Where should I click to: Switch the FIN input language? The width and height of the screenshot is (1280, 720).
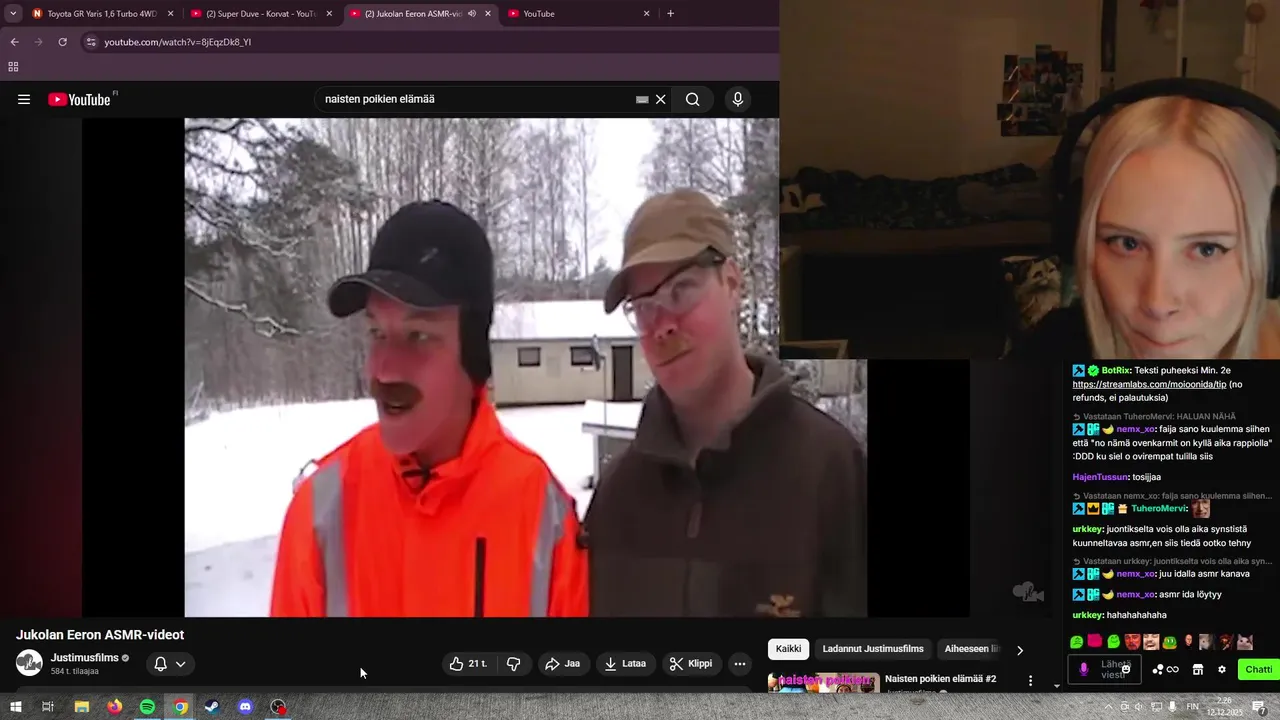(x=1195, y=707)
